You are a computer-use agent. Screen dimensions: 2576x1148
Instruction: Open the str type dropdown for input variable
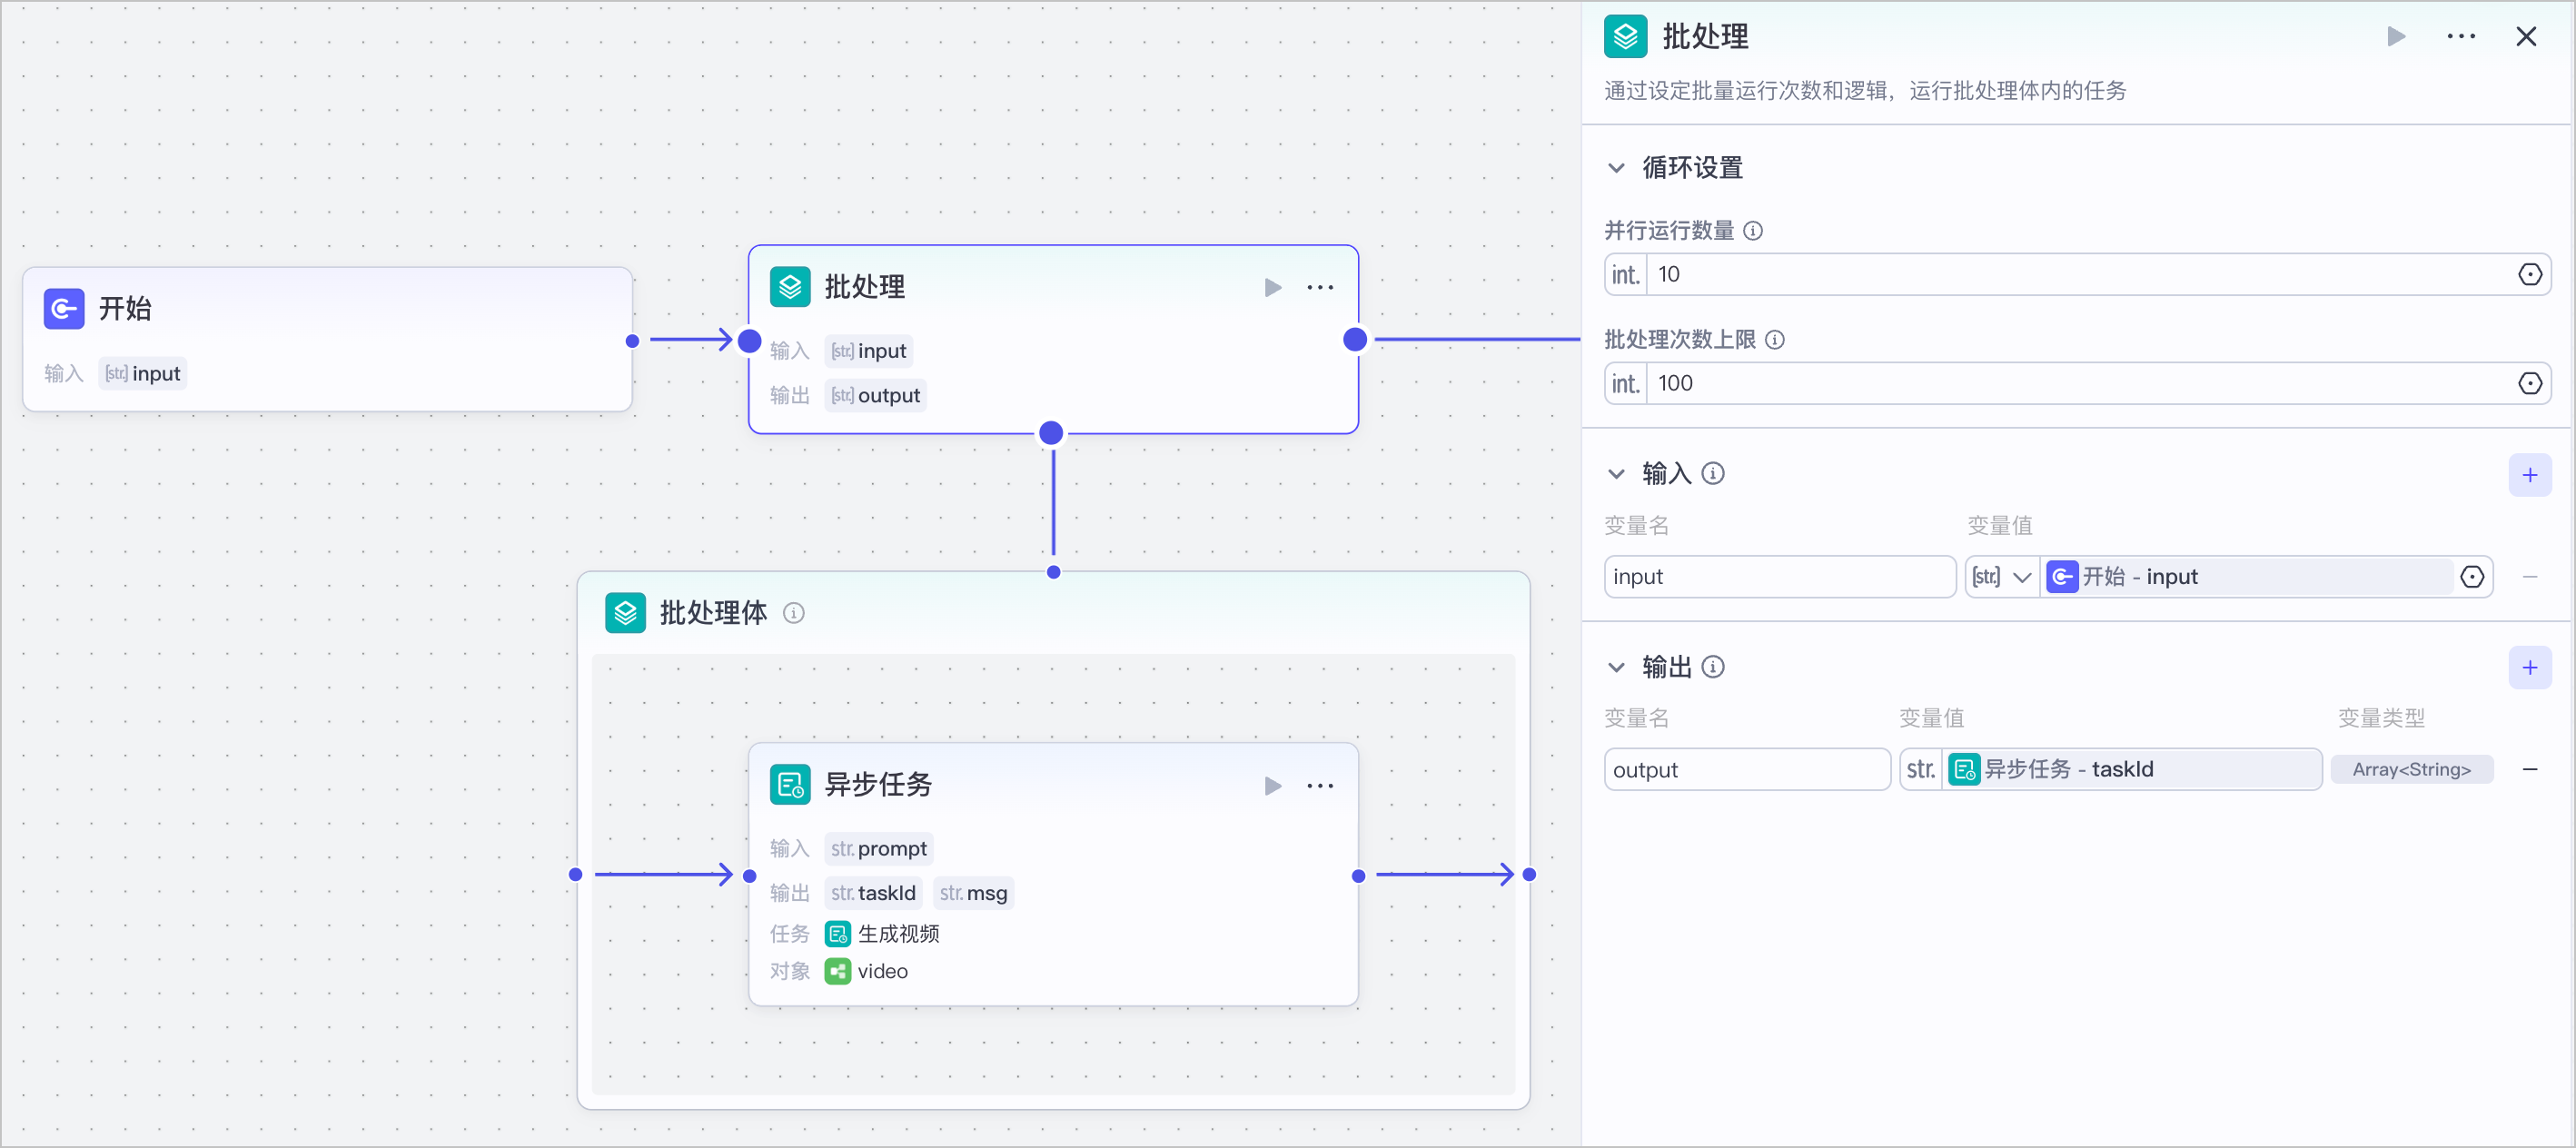2001,577
